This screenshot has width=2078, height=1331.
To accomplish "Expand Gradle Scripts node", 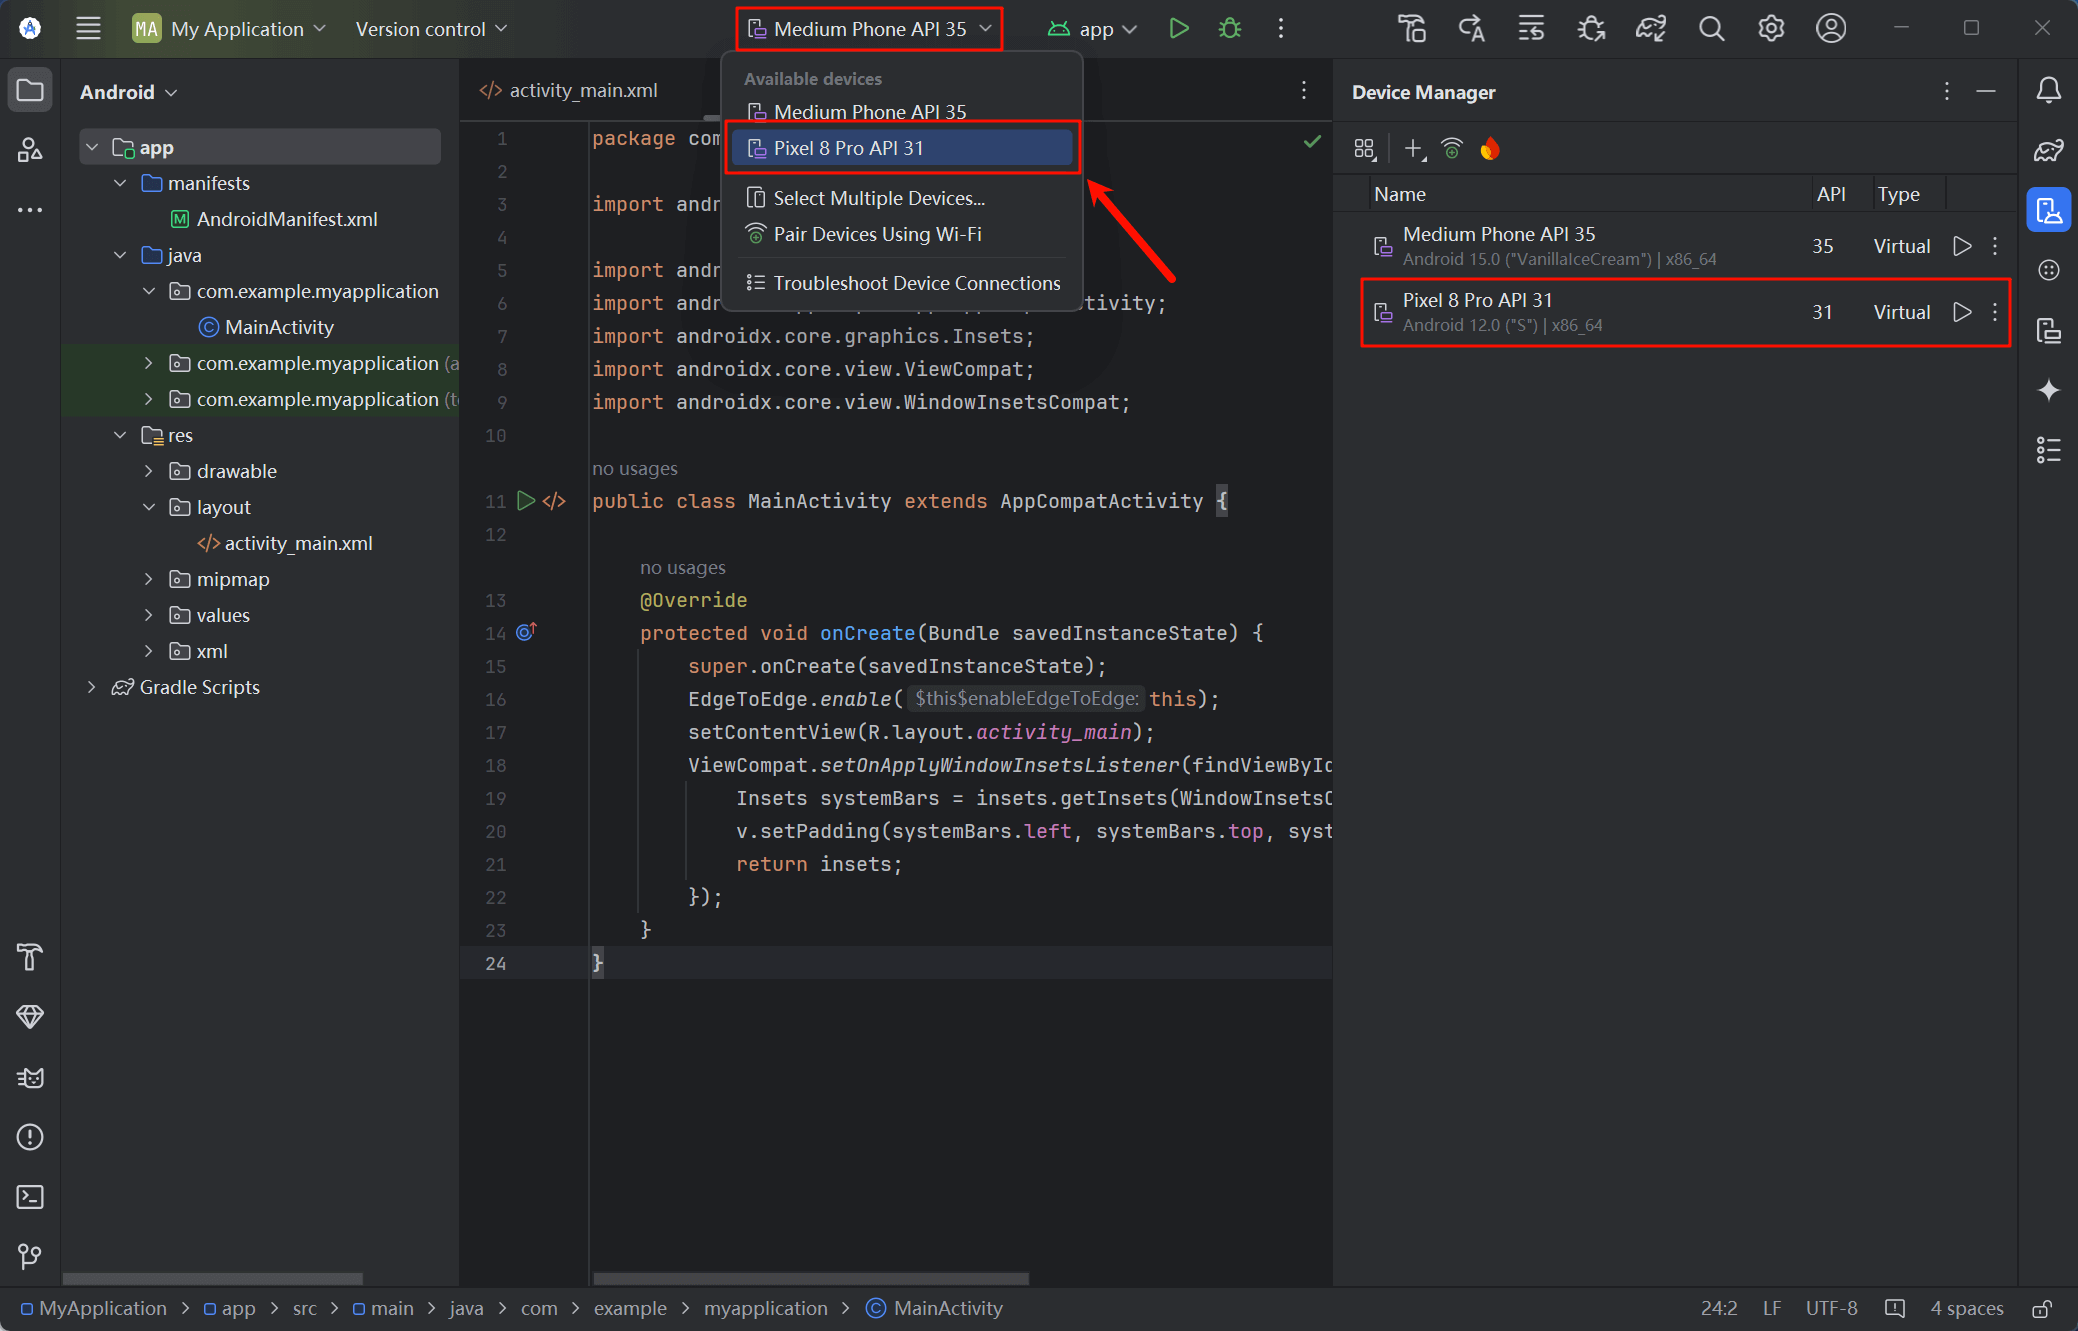I will pos(92,687).
